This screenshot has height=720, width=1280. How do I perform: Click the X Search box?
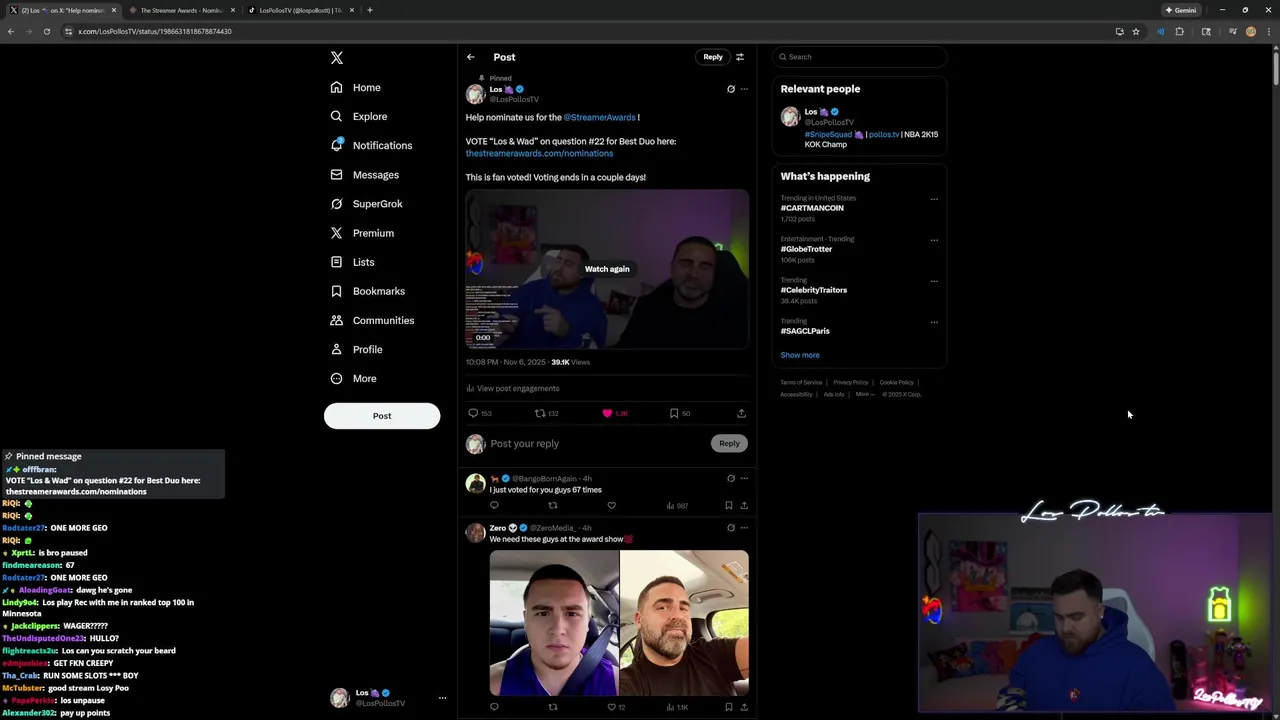tap(859, 57)
